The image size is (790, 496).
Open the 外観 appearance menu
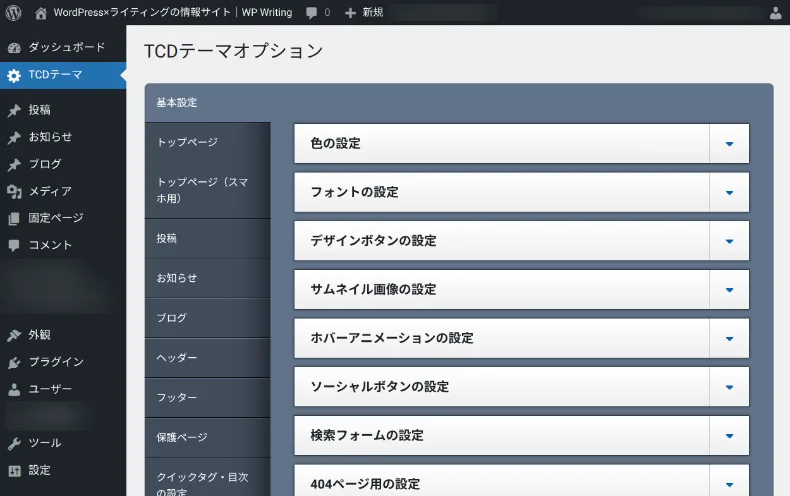pyautogui.click(x=40, y=335)
